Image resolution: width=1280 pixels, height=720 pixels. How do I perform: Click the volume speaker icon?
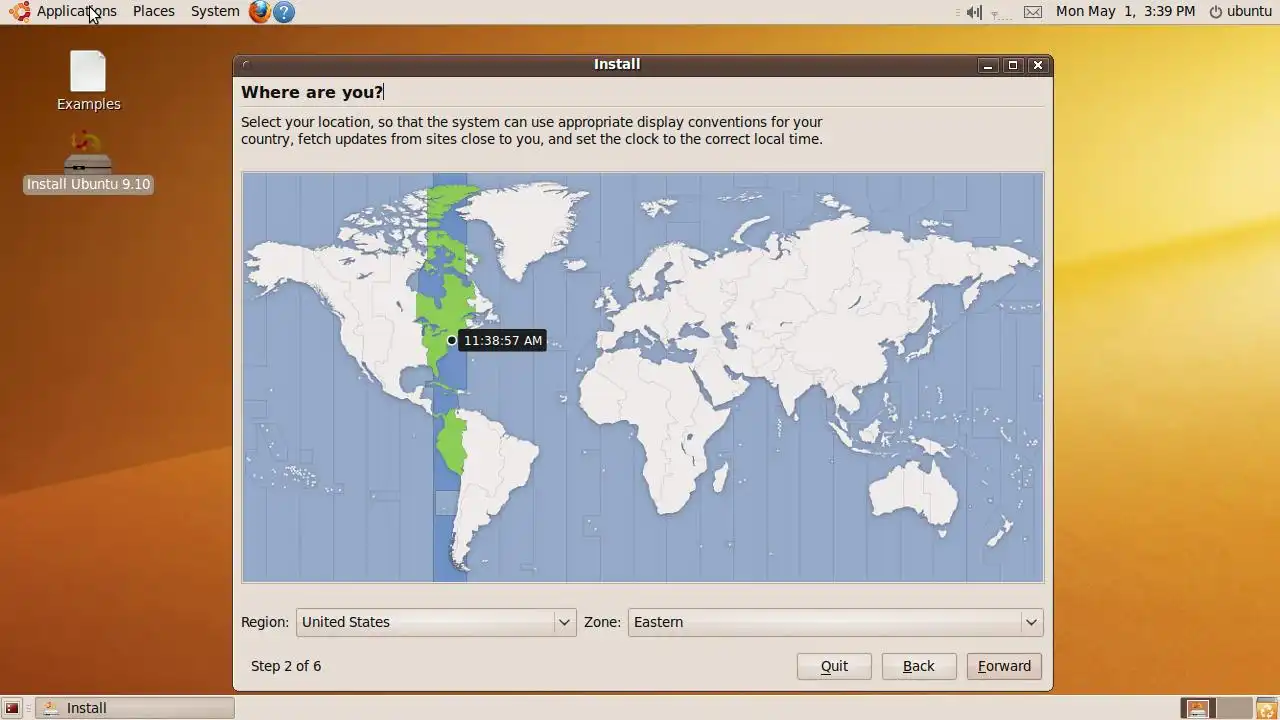[x=974, y=12]
